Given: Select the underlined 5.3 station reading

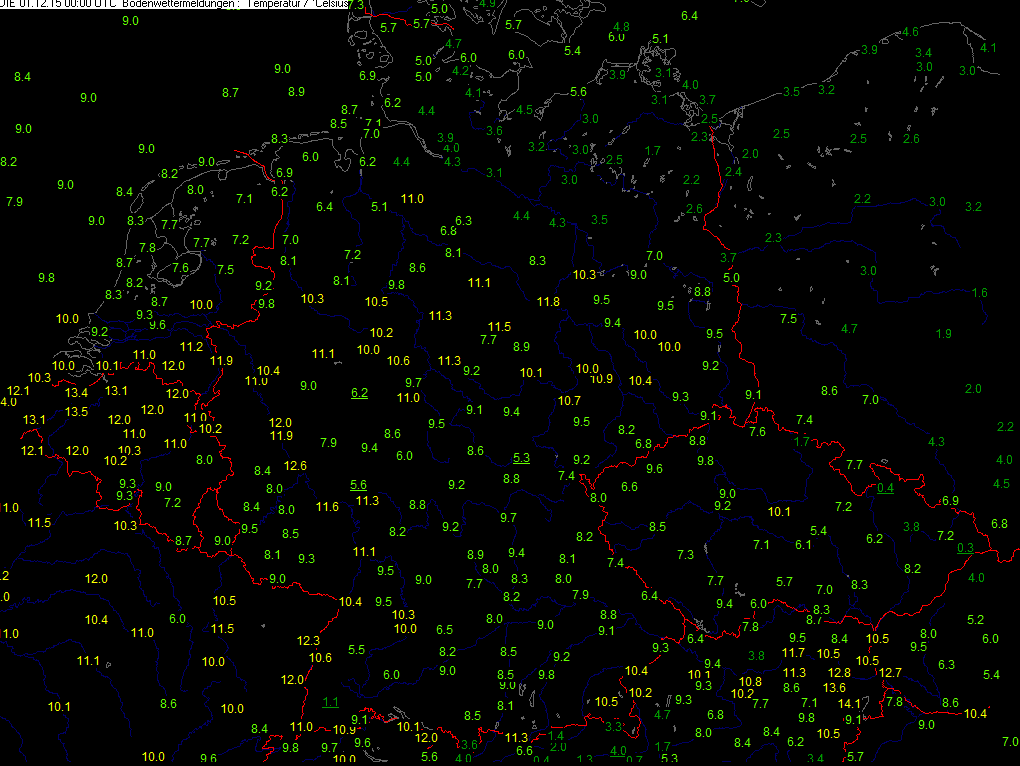Looking at the screenshot, I should [x=521, y=458].
